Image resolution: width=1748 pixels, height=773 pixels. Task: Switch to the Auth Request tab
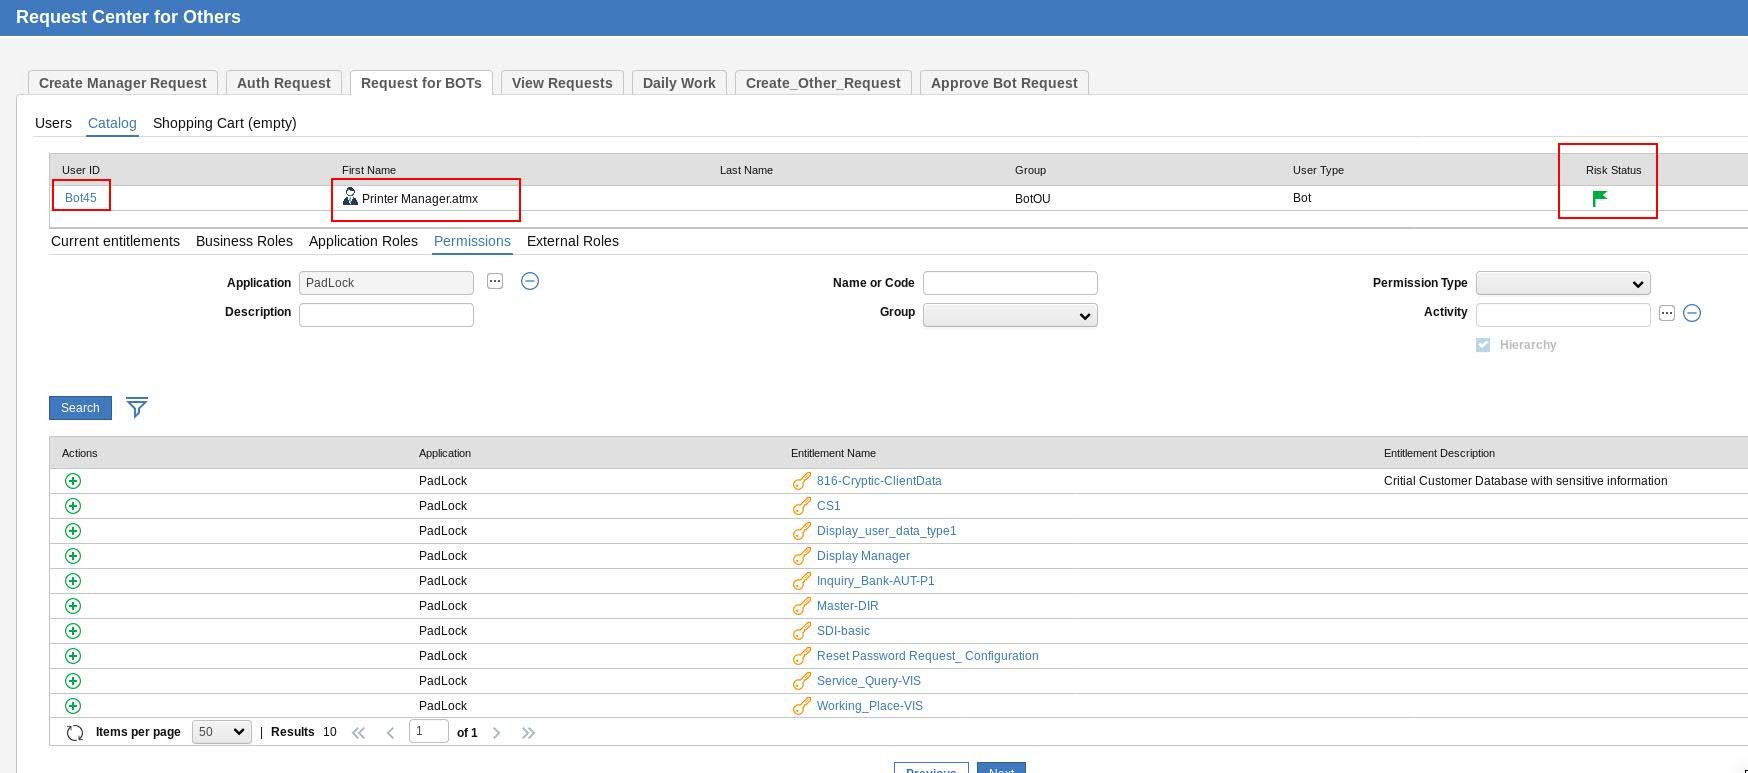(284, 83)
